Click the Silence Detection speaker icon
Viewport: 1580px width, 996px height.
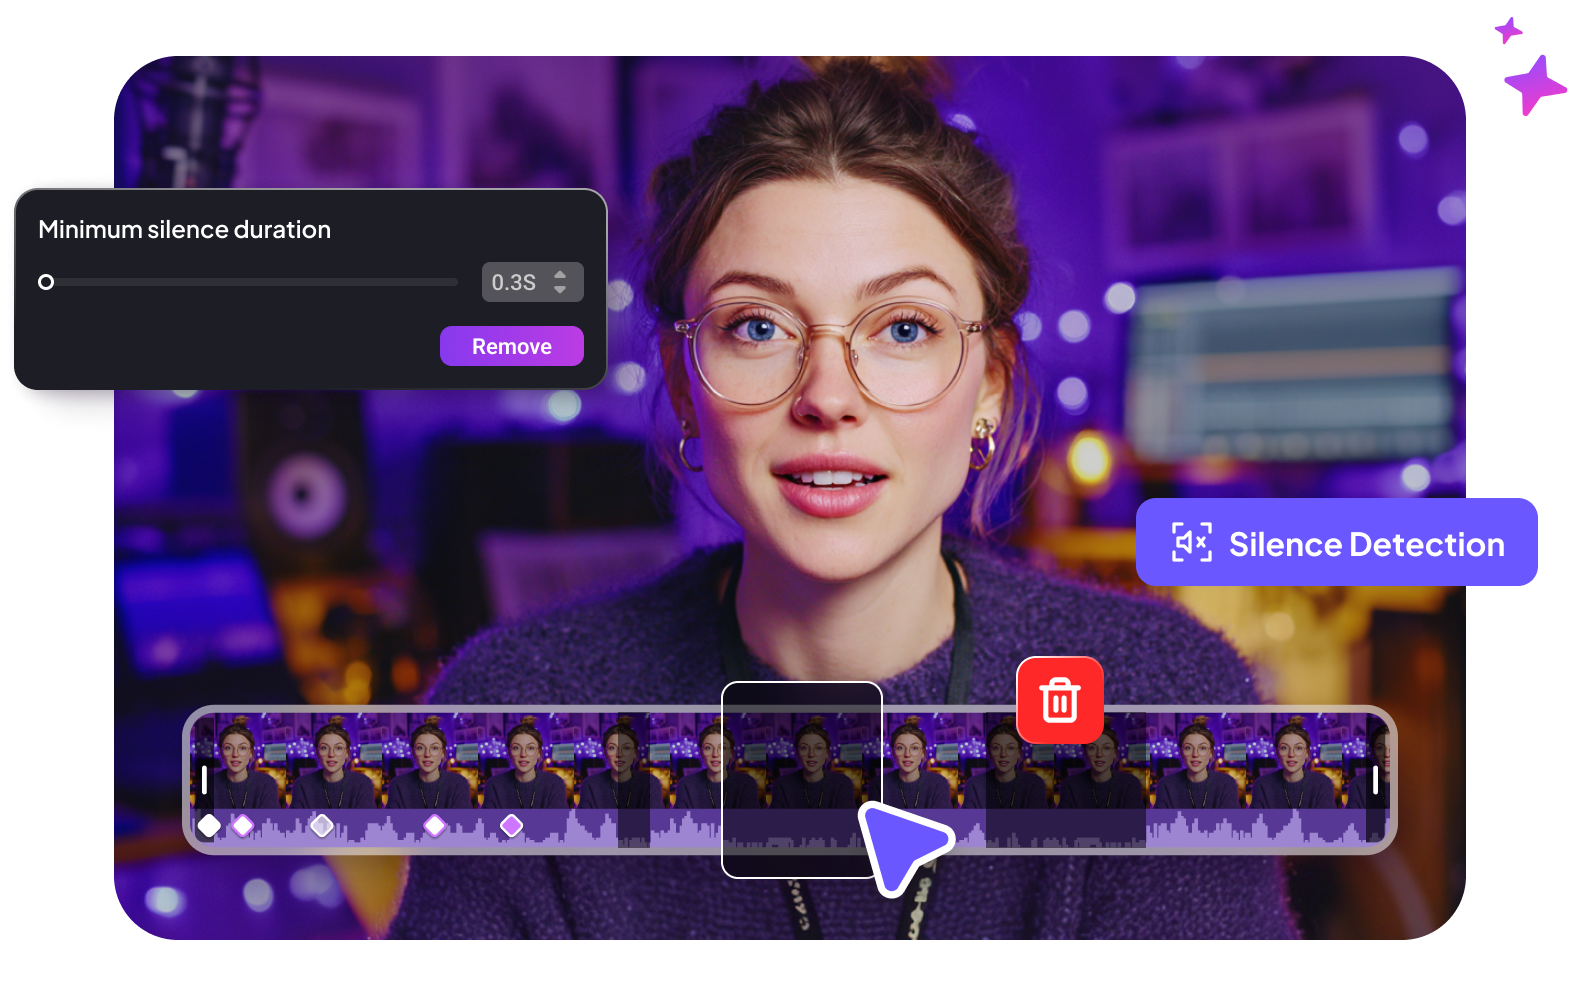(x=1191, y=543)
